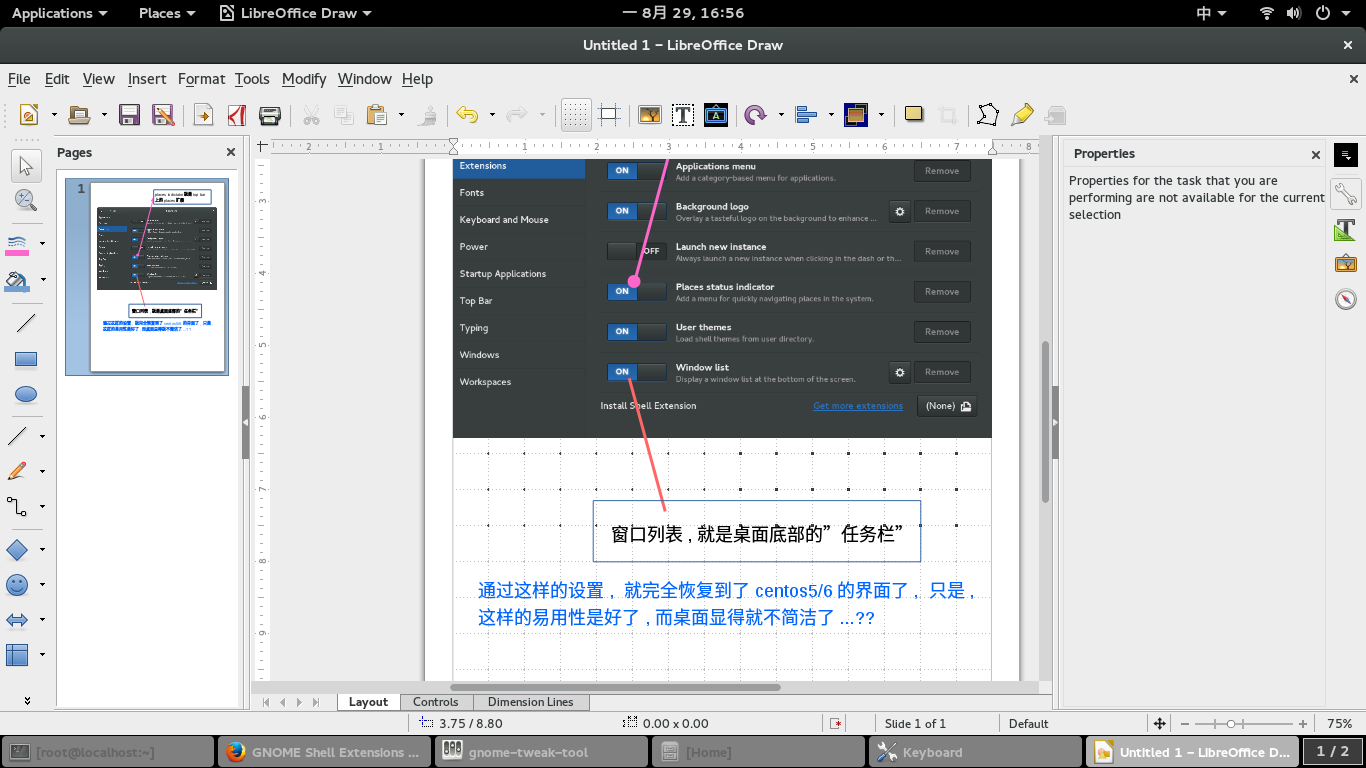Click the Paste clipboard icon
1366x768 pixels.
click(377, 115)
